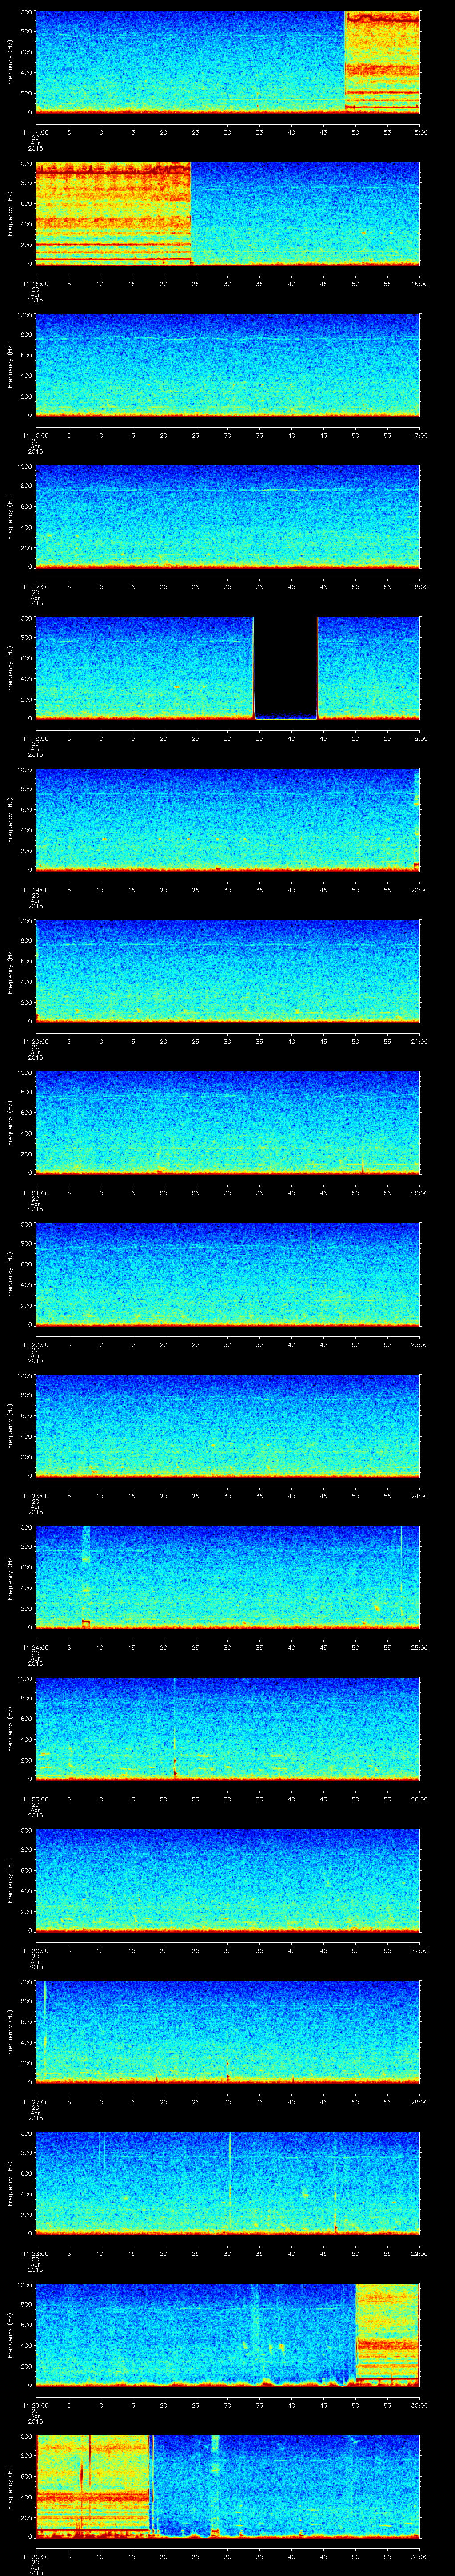Select the spectrogram panel starting at 11:17:00

227,516
